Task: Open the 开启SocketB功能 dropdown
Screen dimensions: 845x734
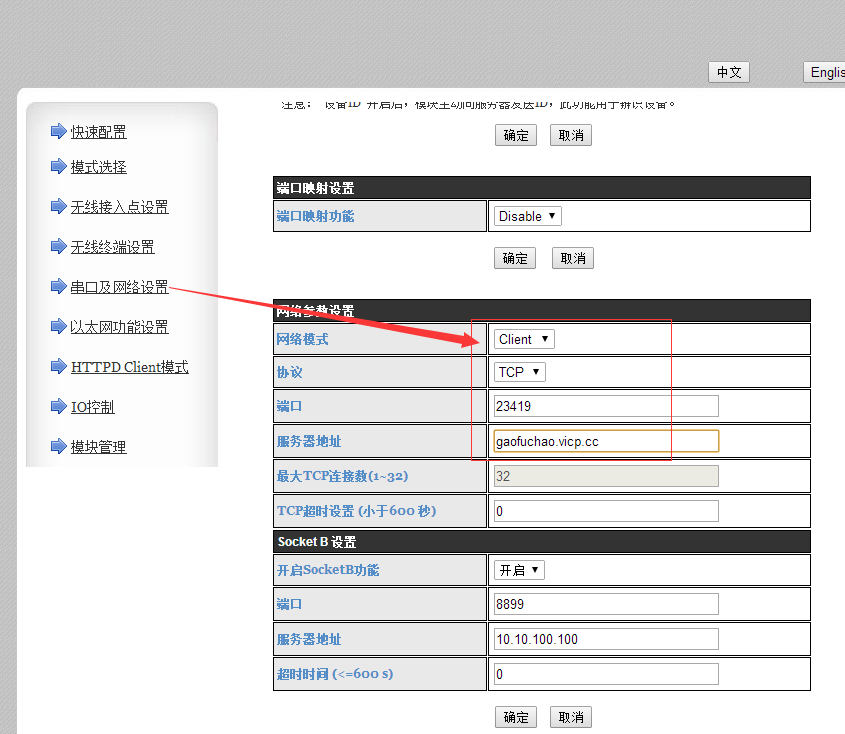Action: click(x=519, y=570)
